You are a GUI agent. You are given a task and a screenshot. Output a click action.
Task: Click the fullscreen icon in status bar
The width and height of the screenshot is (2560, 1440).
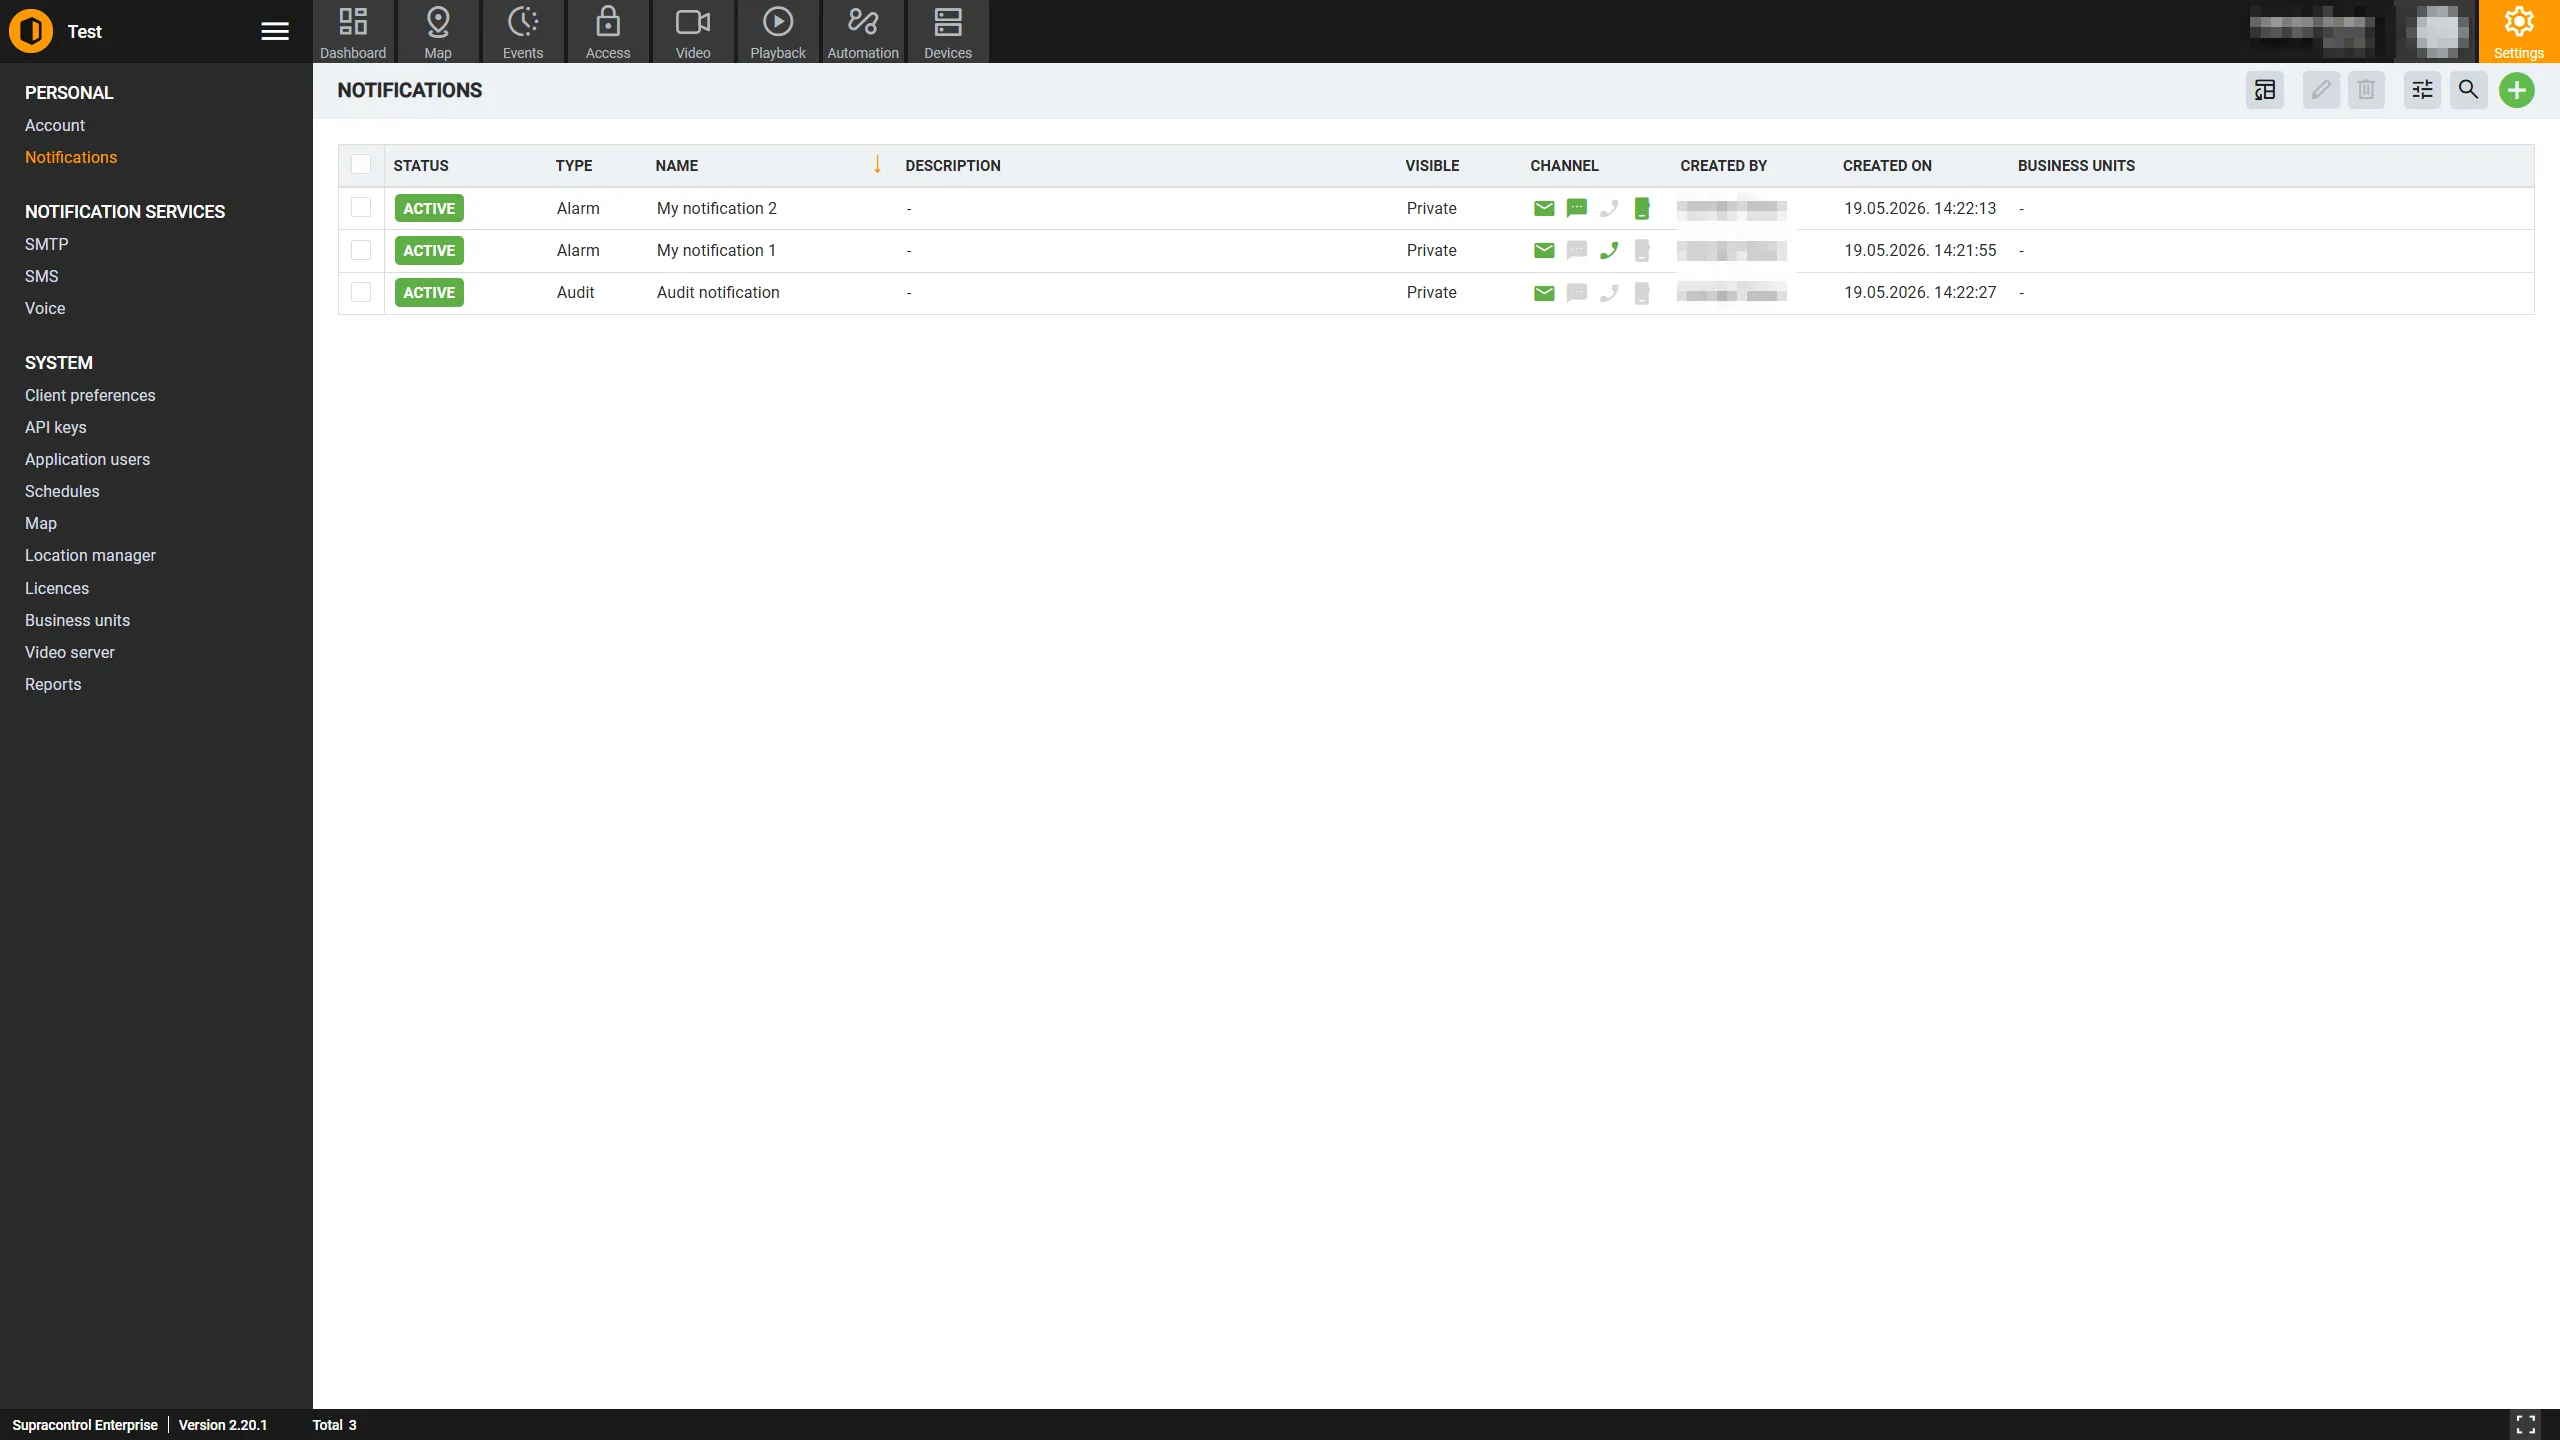[2526, 1424]
